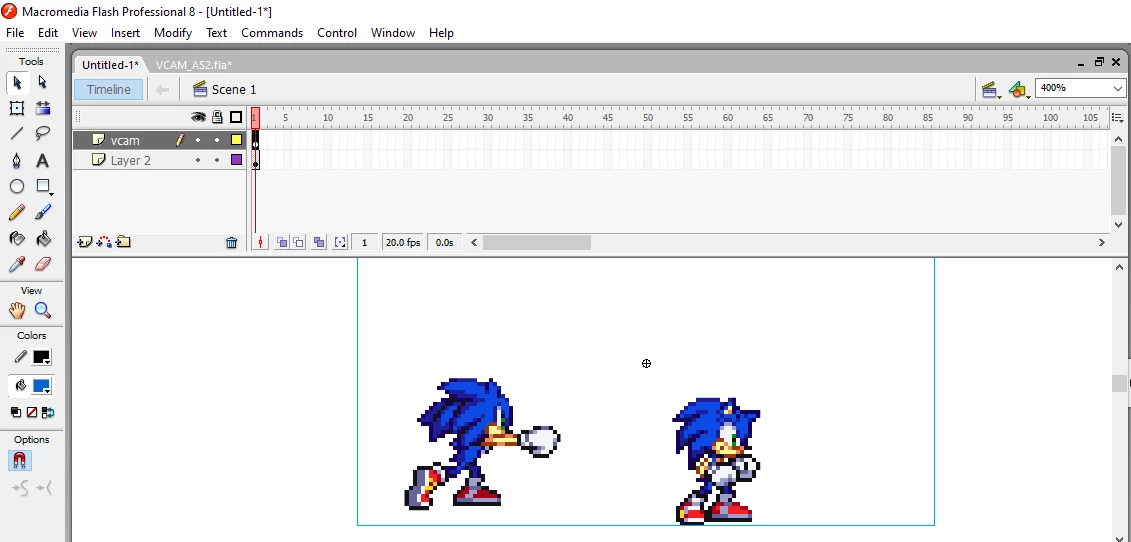Switch to VCAM_AS2.fla document tab

pos(193,65)
